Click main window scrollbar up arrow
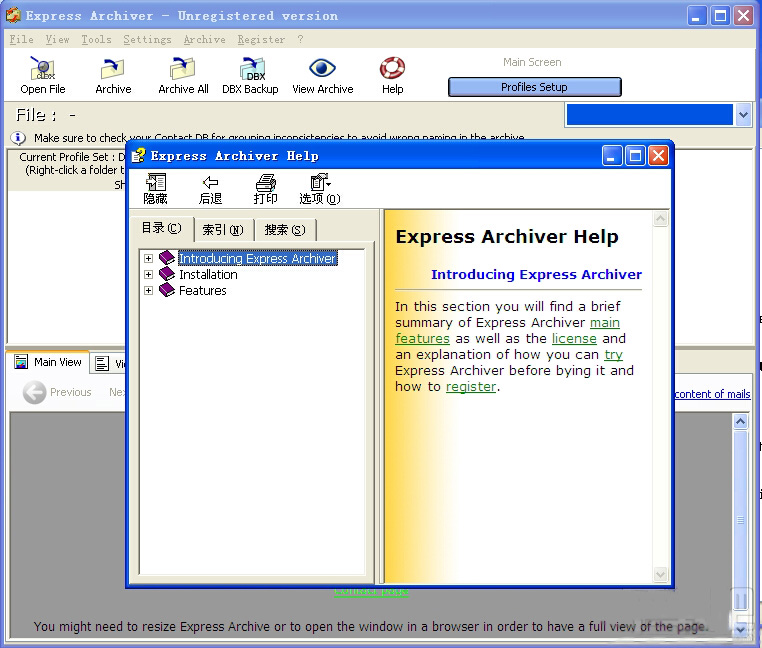762x648 pixels. click(741, 421)
